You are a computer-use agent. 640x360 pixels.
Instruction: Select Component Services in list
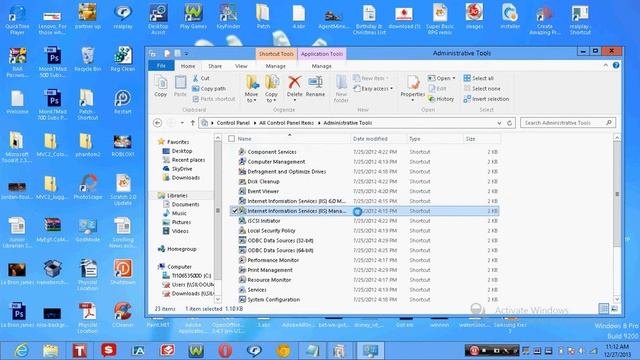pos(272,152)
